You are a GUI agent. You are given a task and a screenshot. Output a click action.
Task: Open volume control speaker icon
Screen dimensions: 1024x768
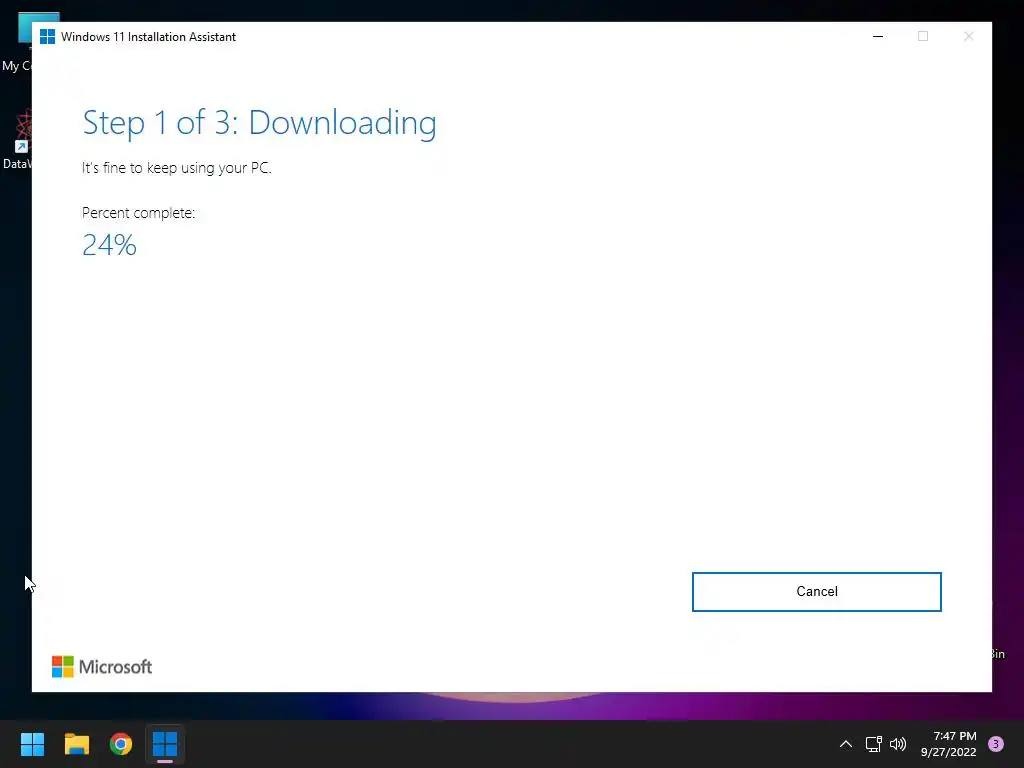pos(898,744)
